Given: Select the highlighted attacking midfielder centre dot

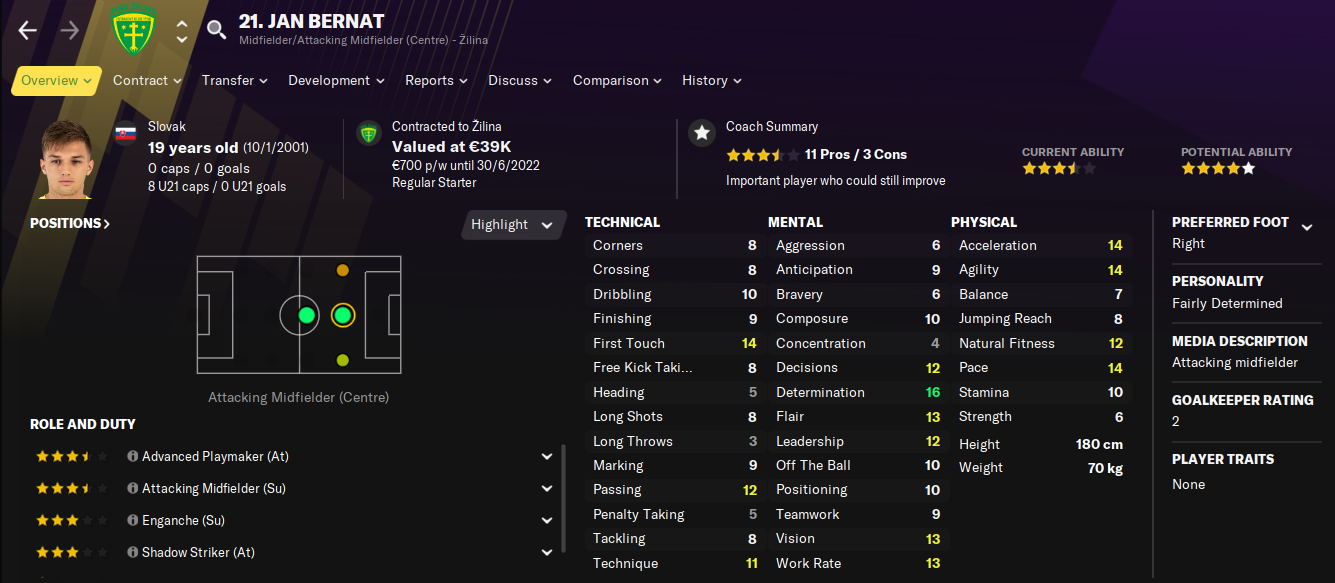Looking at the screenshot, I should [x=343, y=316].
